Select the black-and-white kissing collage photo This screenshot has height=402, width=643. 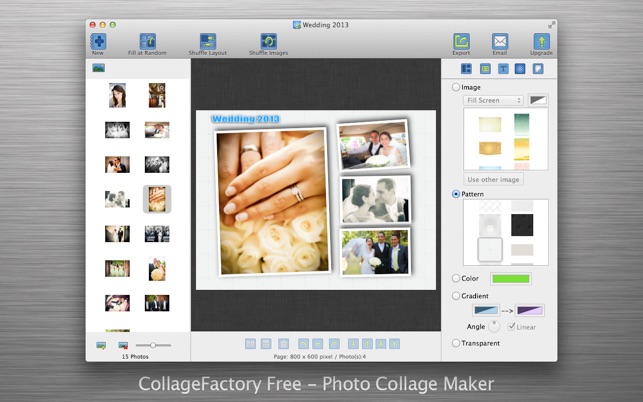[x=375, y=200]
